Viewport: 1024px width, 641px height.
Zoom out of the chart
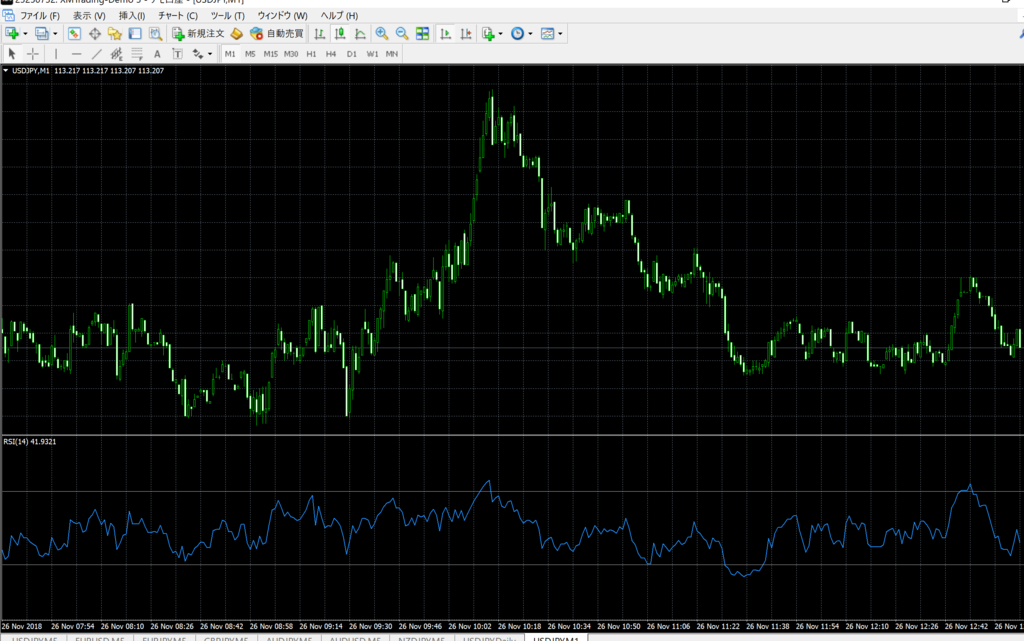pos(402,33)
